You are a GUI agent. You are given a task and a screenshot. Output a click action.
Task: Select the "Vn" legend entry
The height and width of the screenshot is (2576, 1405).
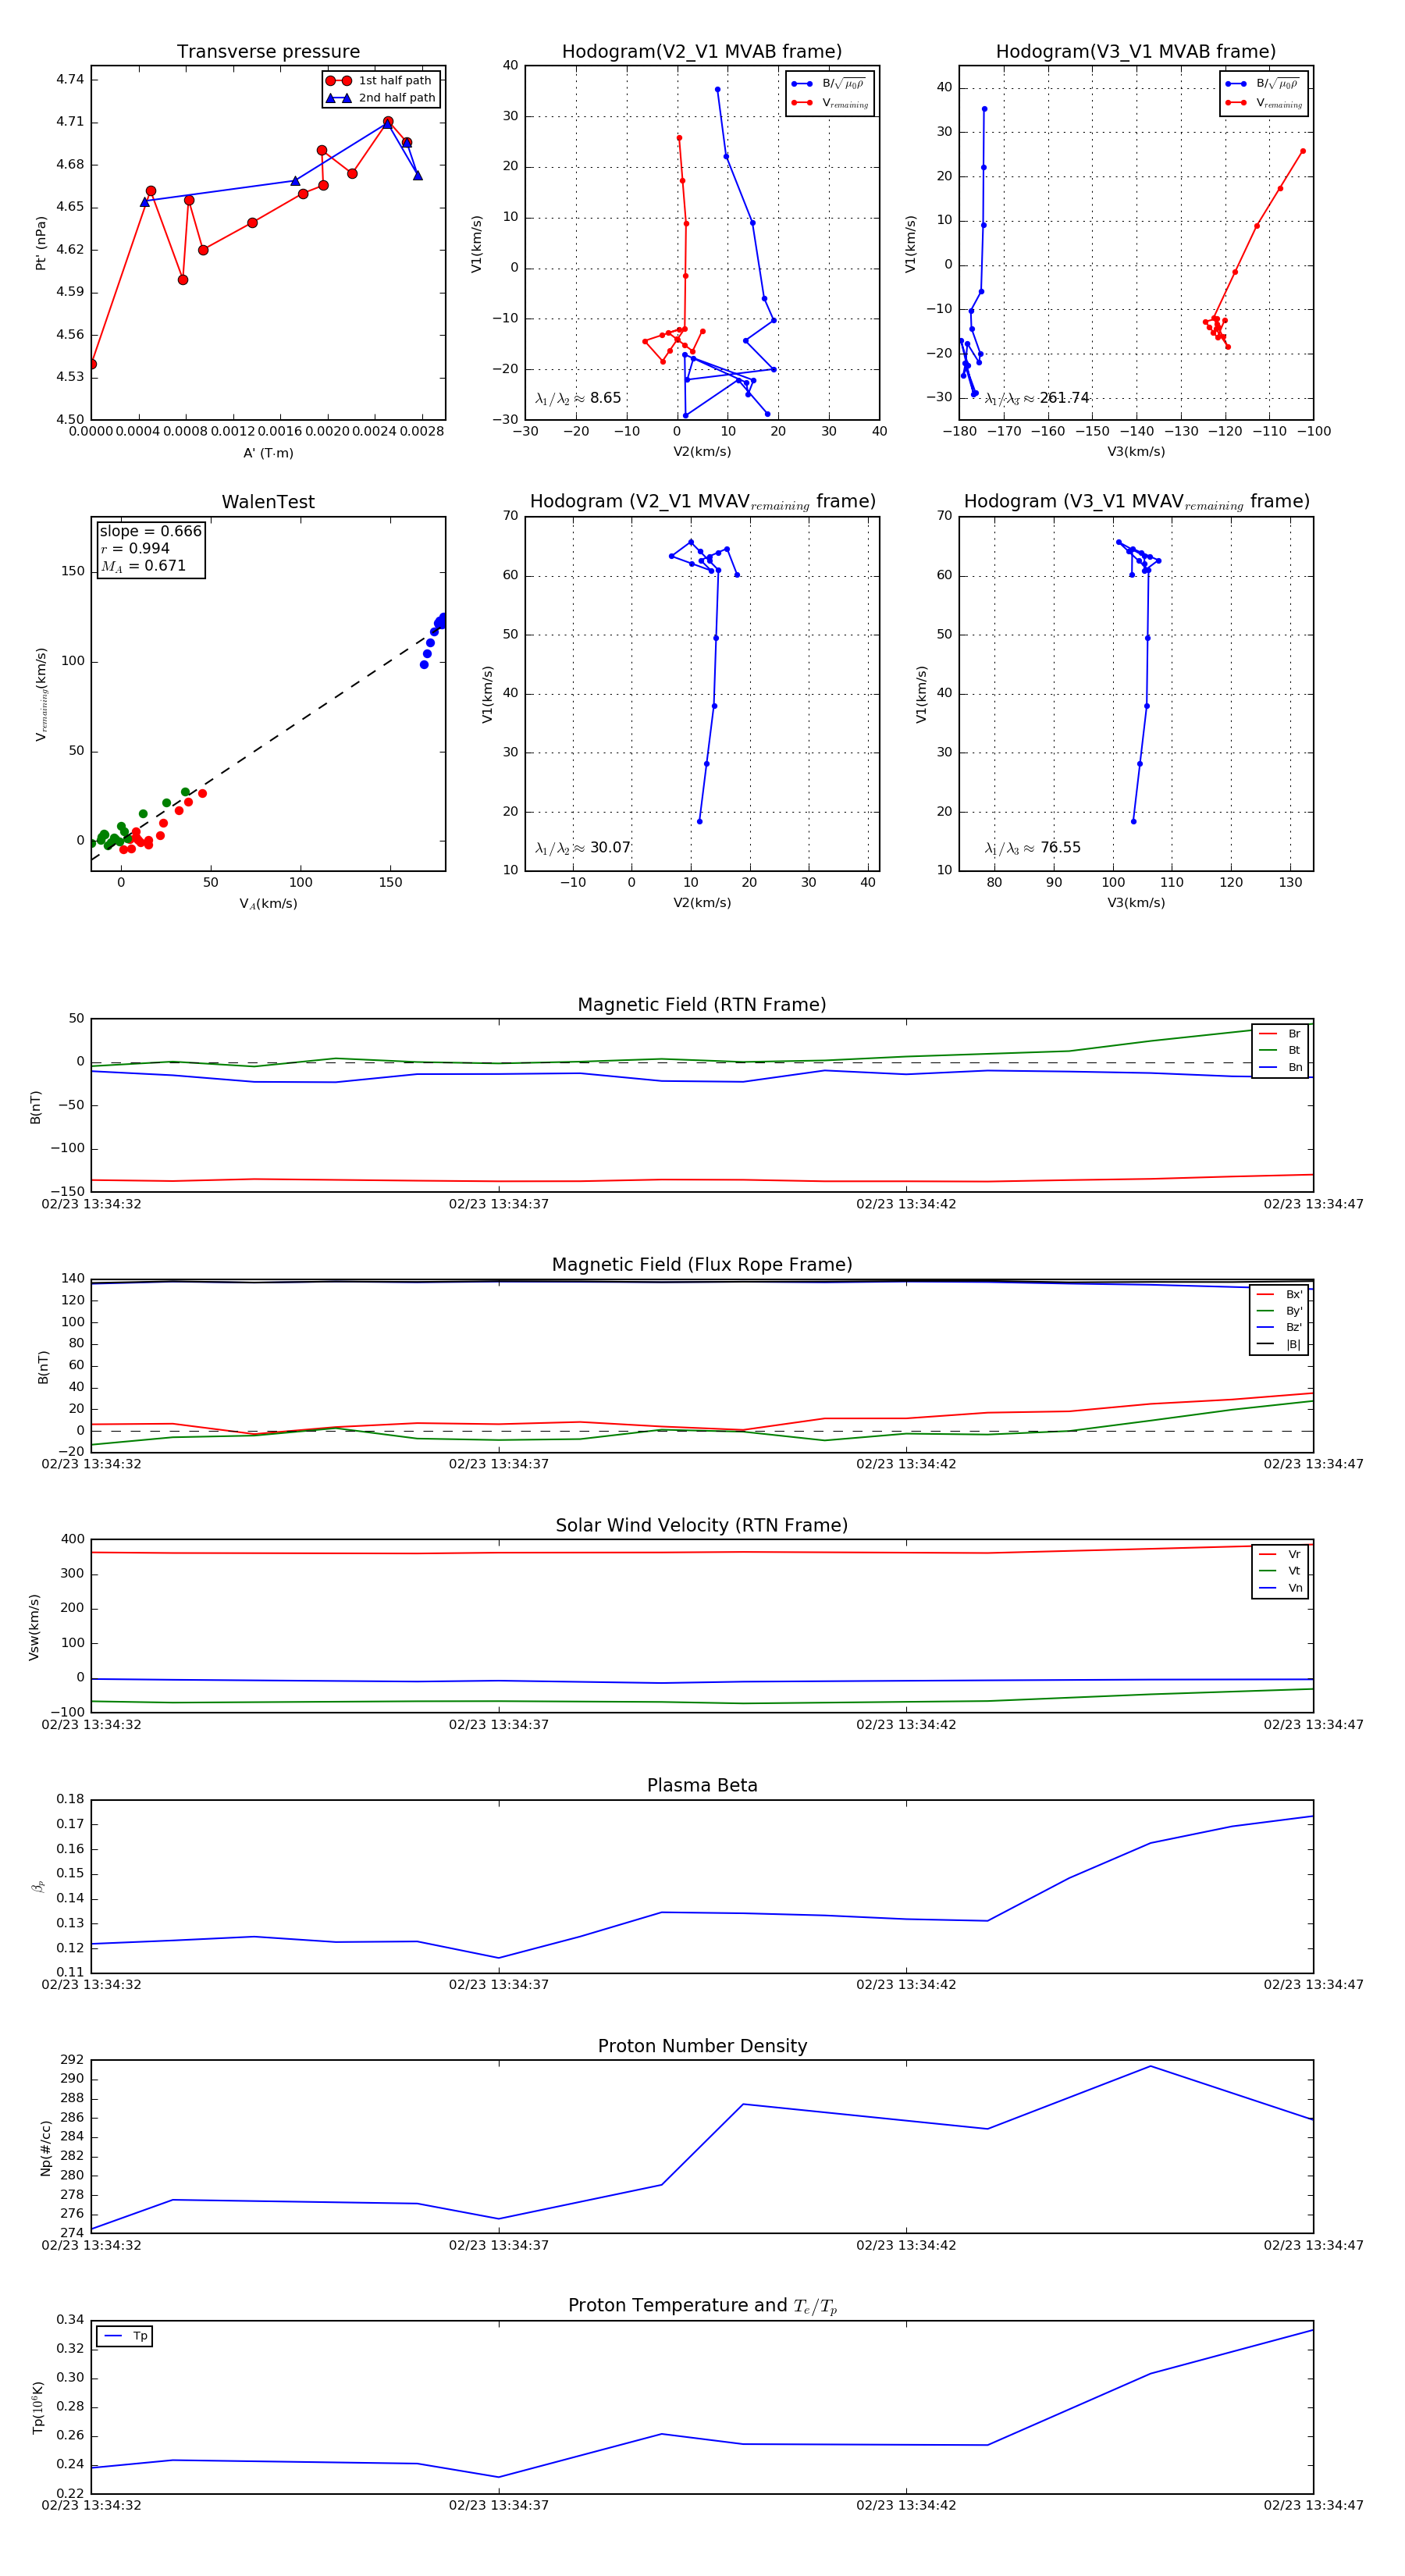point(1280,1588)
